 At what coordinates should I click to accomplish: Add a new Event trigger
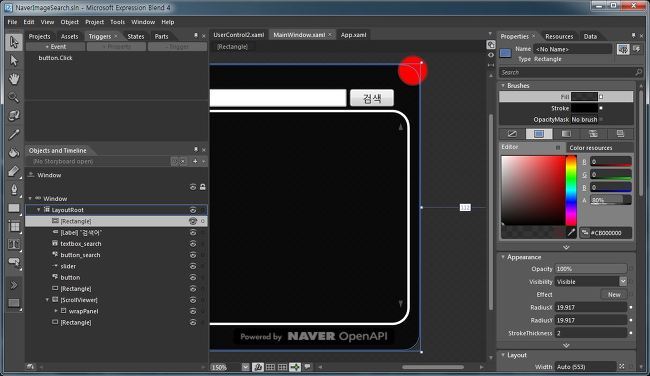point(56,47)
